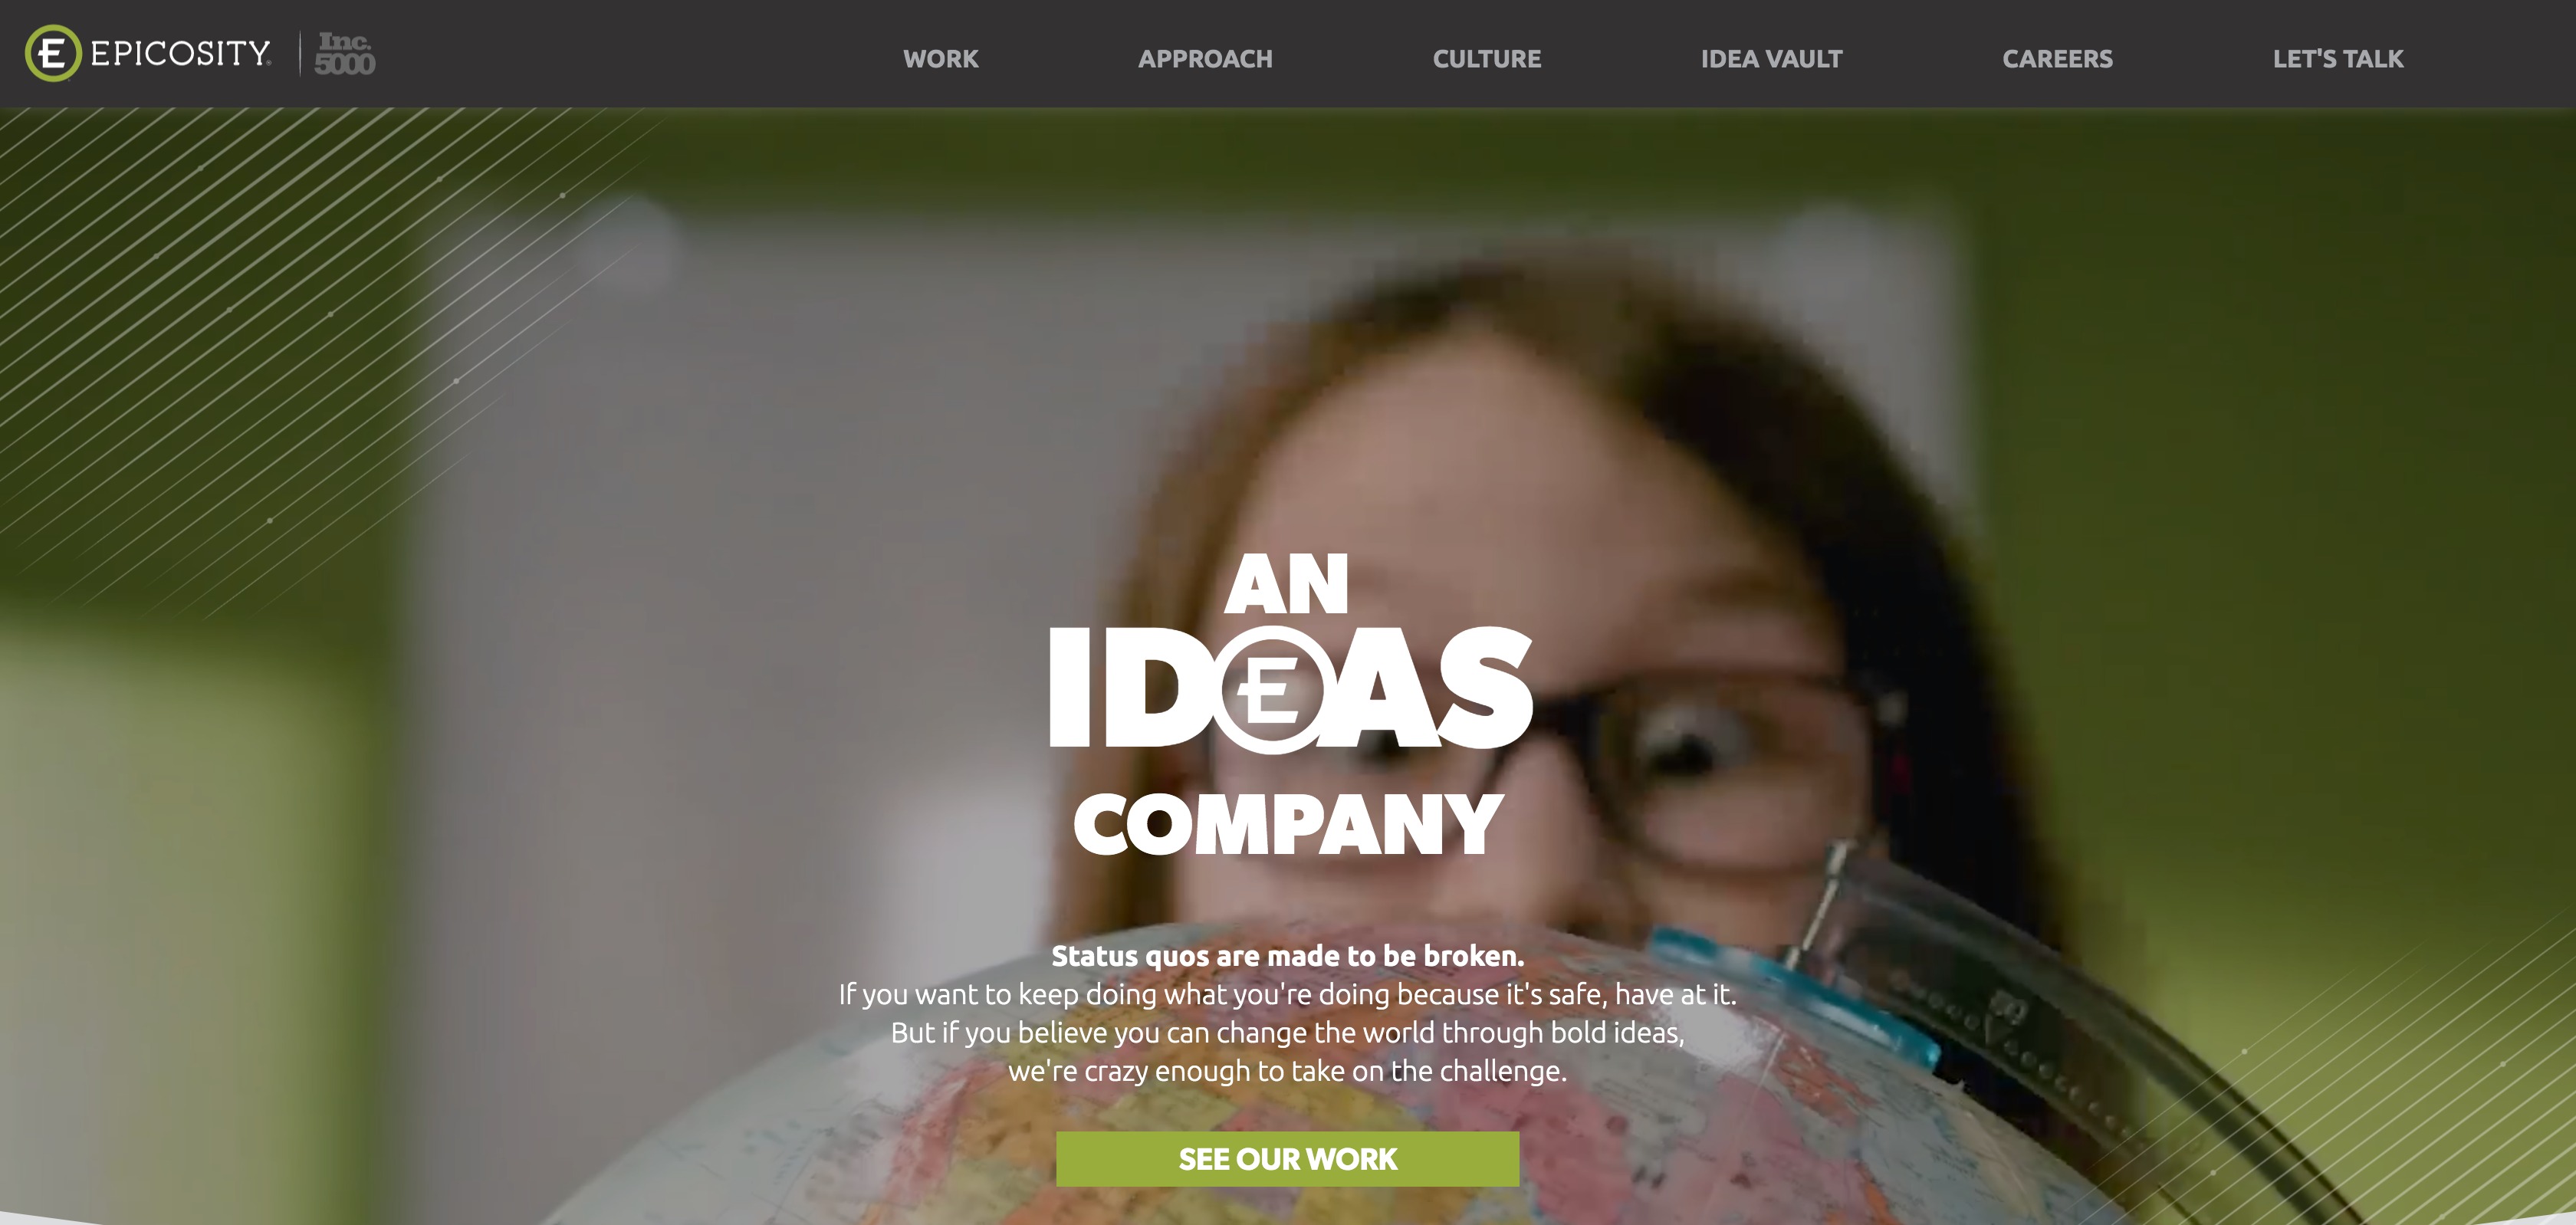The image size is (2576, 1225).
Task: Click the COMPANY headline text
Action: (1288, 824)
